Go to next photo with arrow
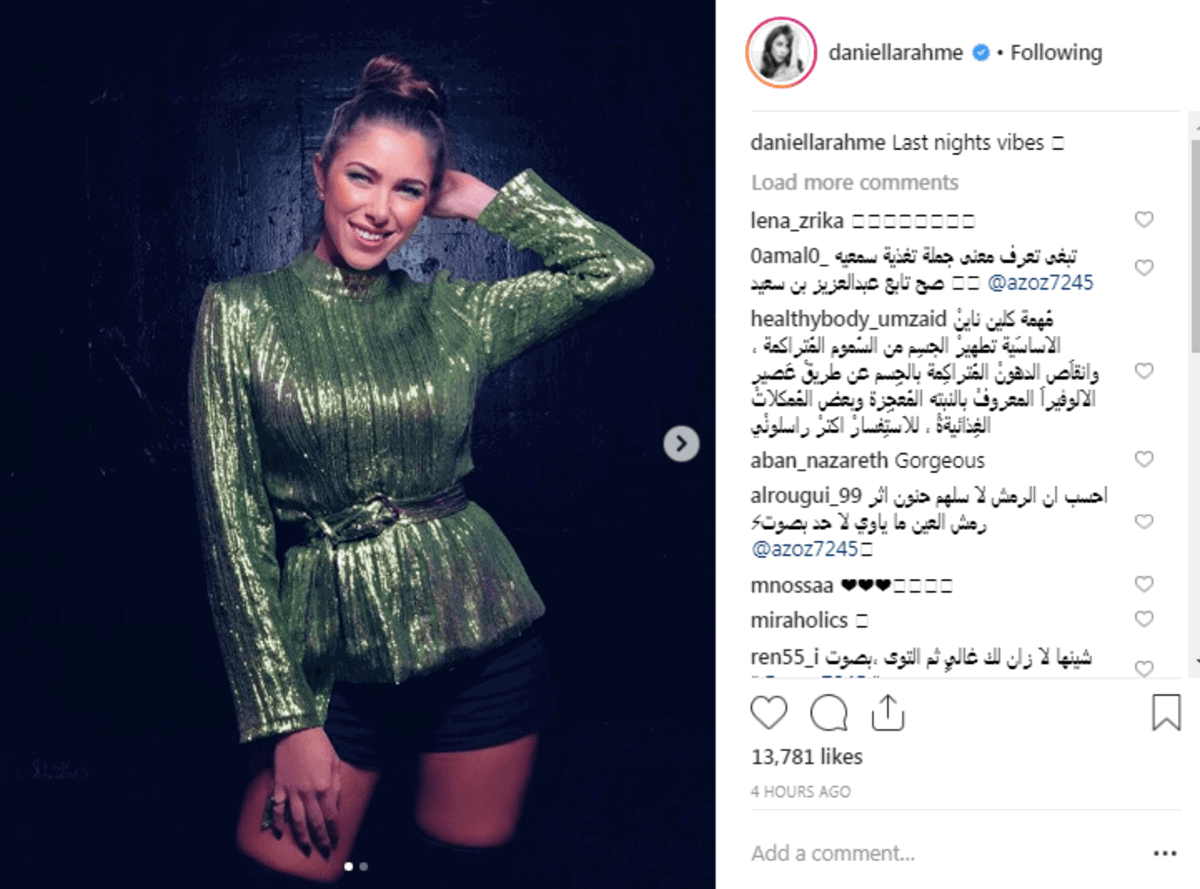Image resolution: width=1200 pixels, height=889 pixels. click(x=681, y=443)
